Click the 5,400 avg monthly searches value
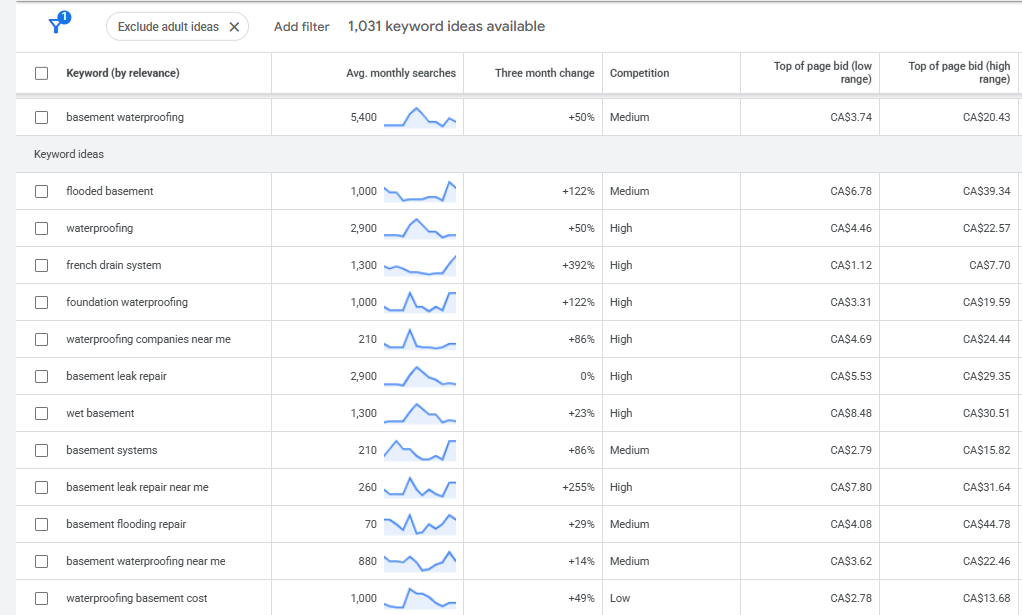Viewport: 1022px width, 615px height. 364,117
